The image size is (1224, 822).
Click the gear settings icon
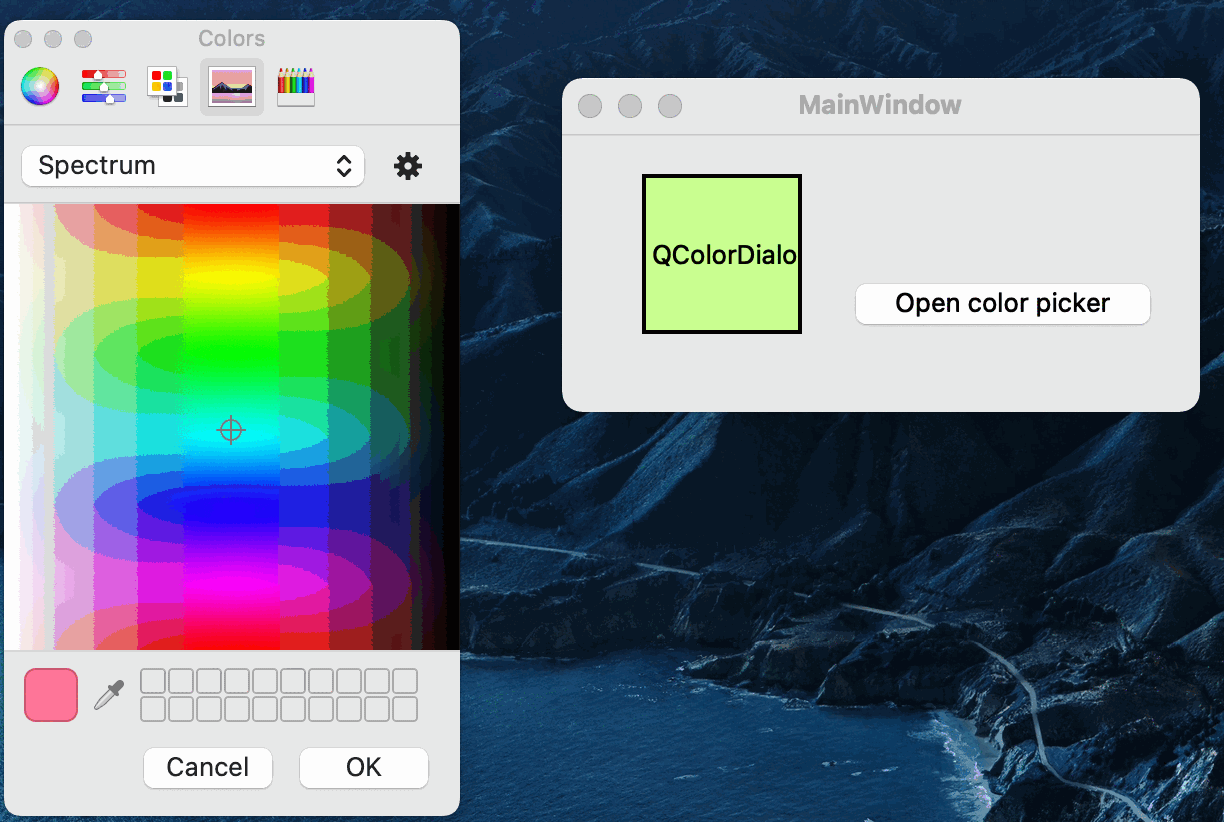click(x=408, y=166)
